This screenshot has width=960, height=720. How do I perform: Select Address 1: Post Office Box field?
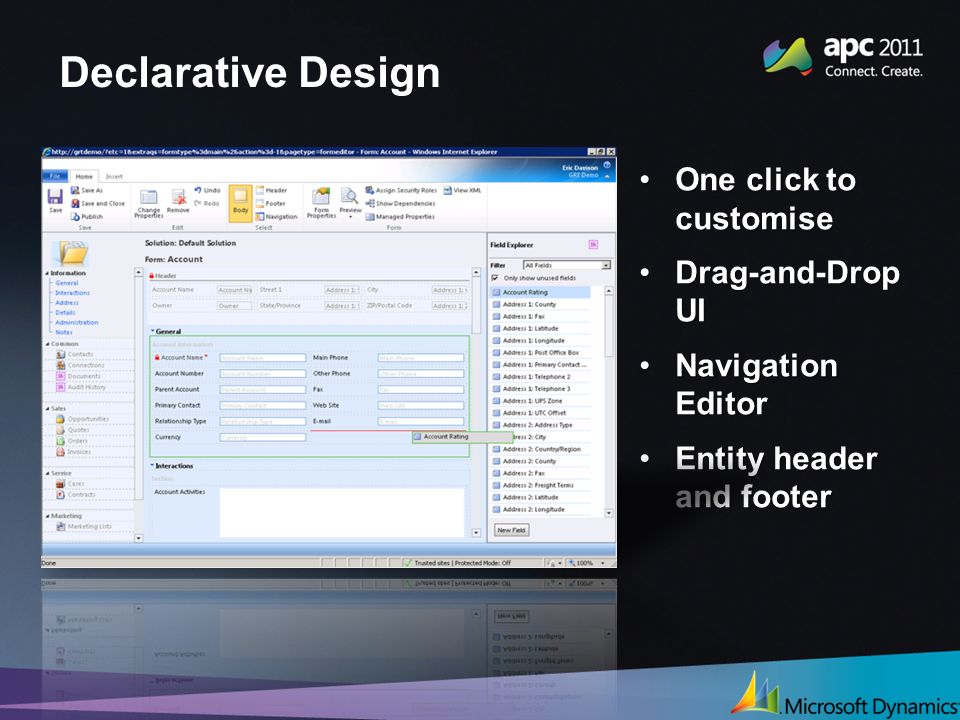coord(541,353)
